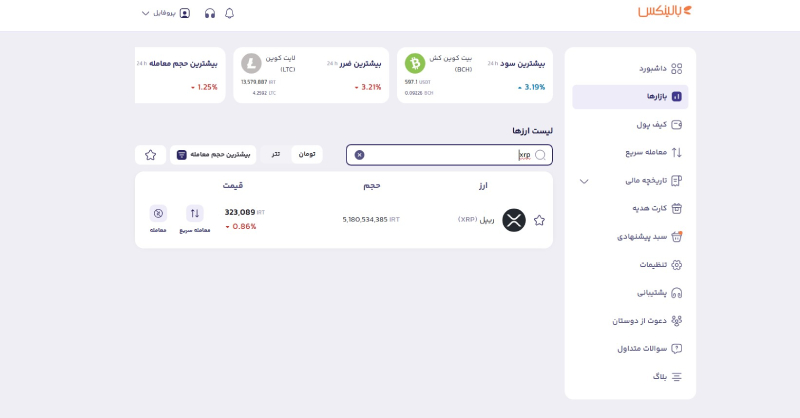Click the notifications bell icon
Viewport: 800px width, 418px height.
pos(230,13)
